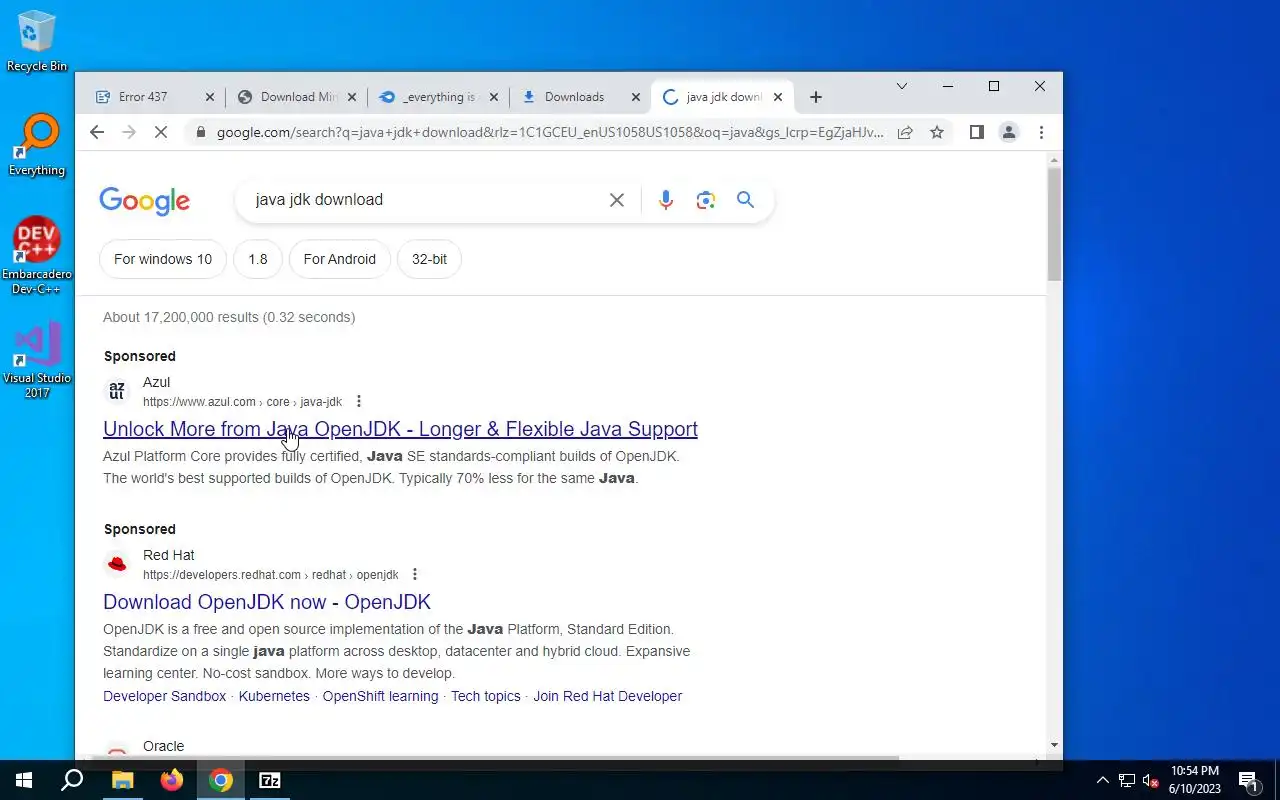Bookmark this page with the star
Viewport: 1280px width, 800px height.
click(x=937, y=132)
